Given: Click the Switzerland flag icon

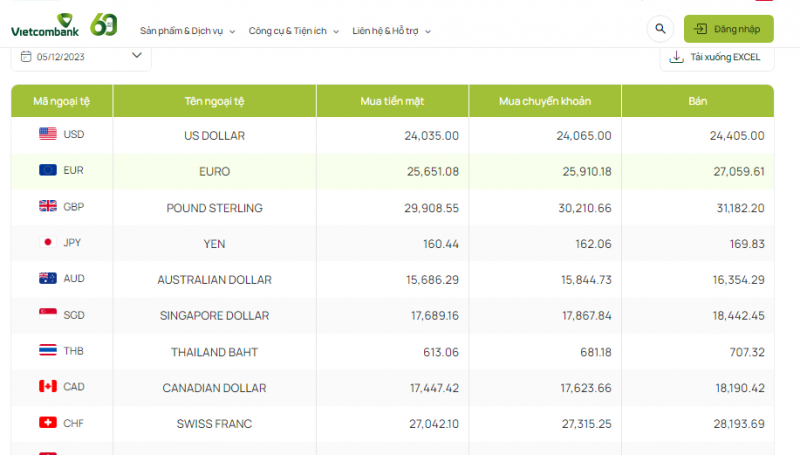Looking at the screenshot, I should click(48, 423).
